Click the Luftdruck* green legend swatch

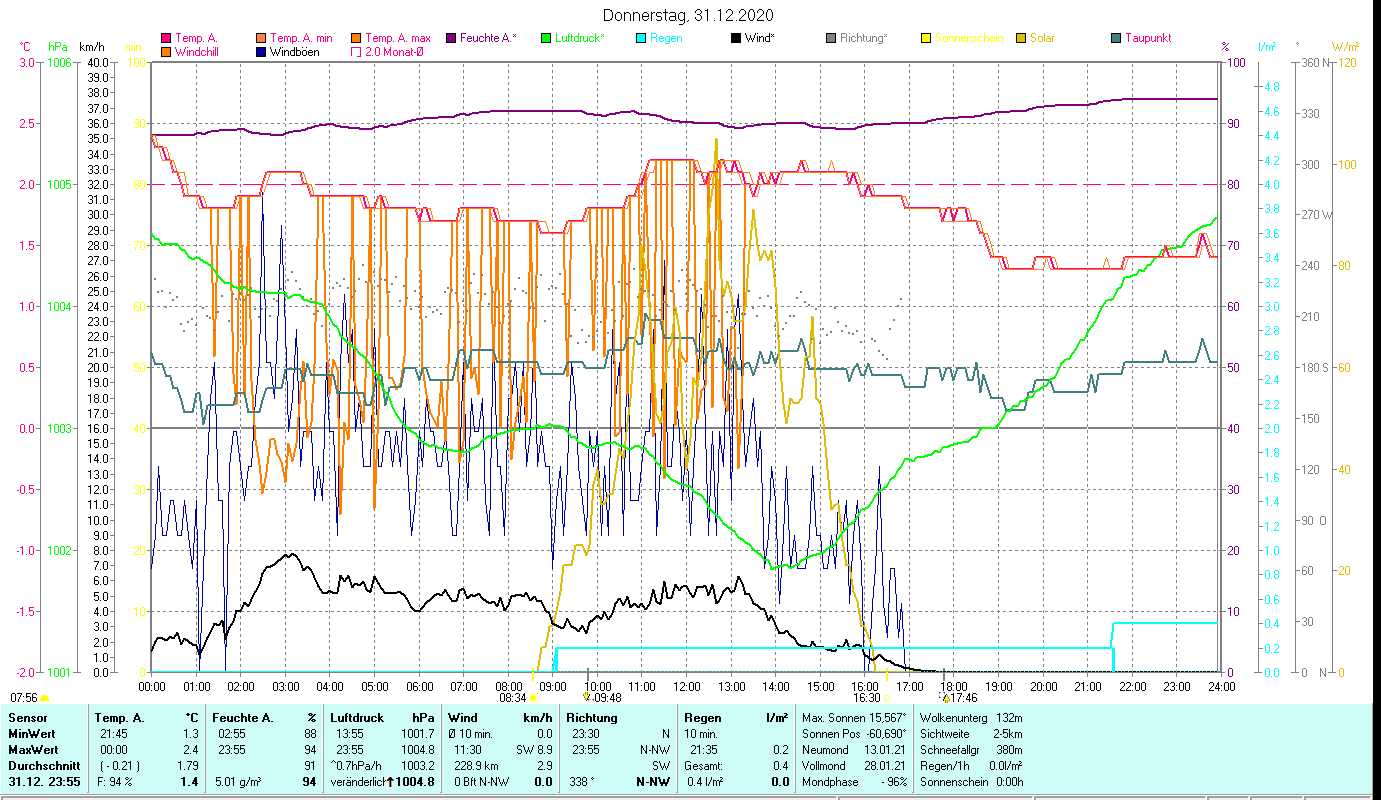tap(546, 39)
